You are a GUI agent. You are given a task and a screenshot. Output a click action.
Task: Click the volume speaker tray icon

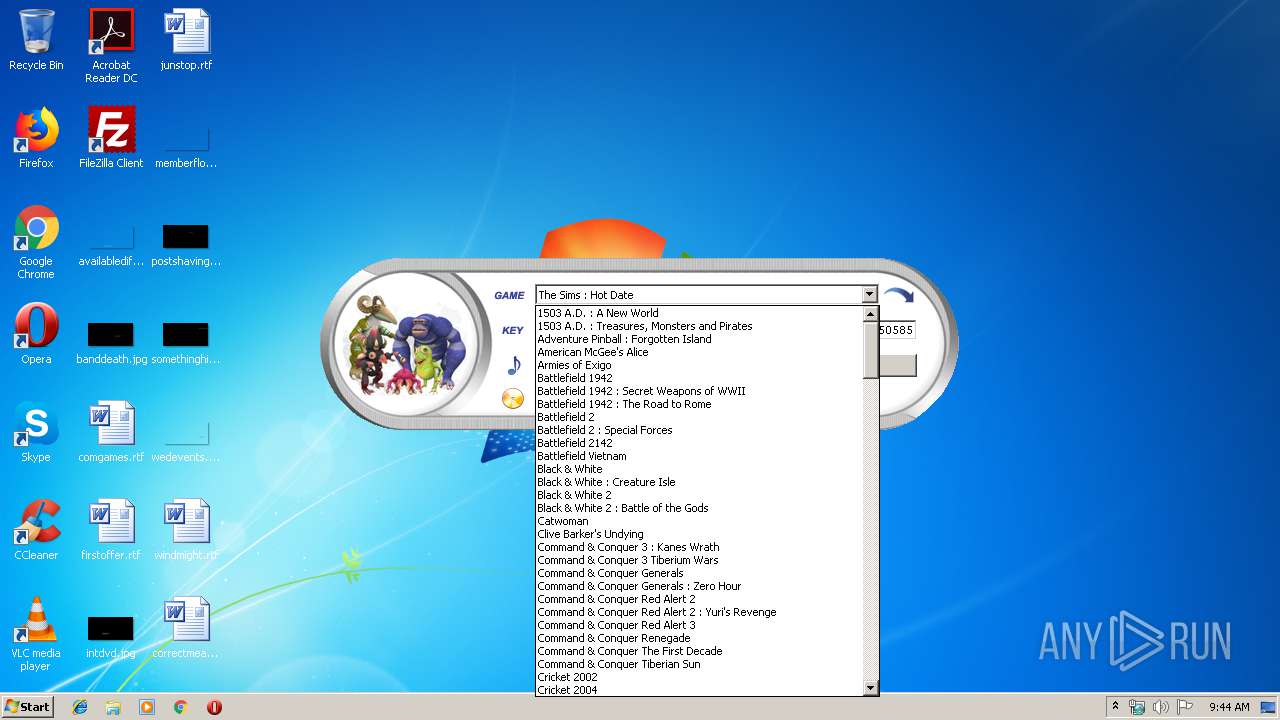[x=1160, y=707]
